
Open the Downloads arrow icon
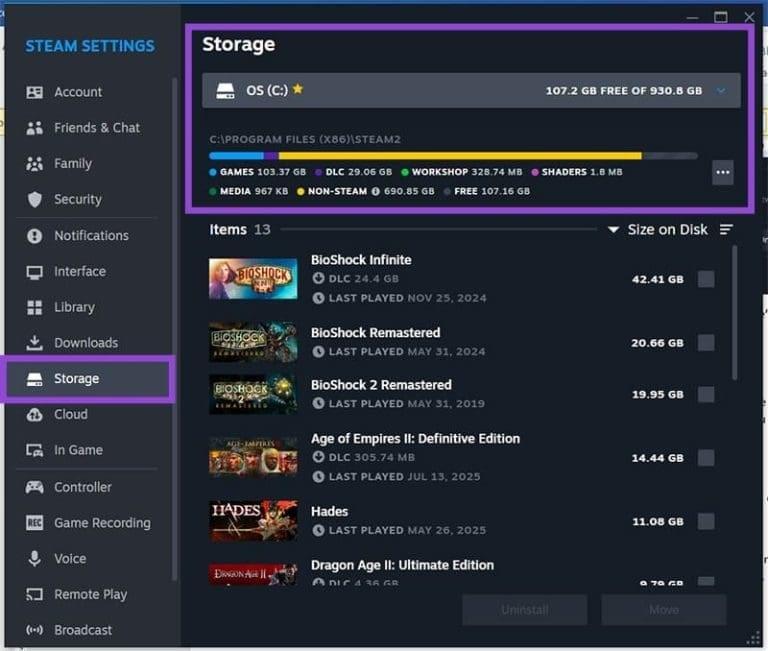pos(35,343)
